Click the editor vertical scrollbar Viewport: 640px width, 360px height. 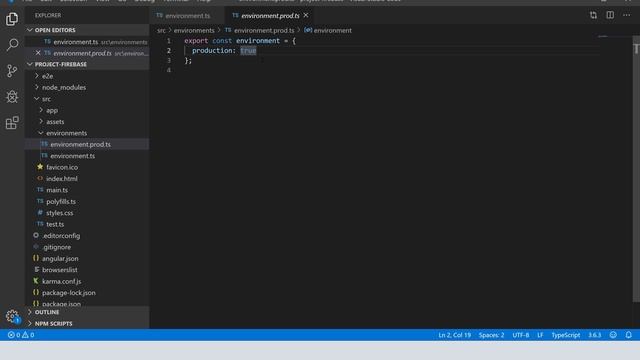636,169
